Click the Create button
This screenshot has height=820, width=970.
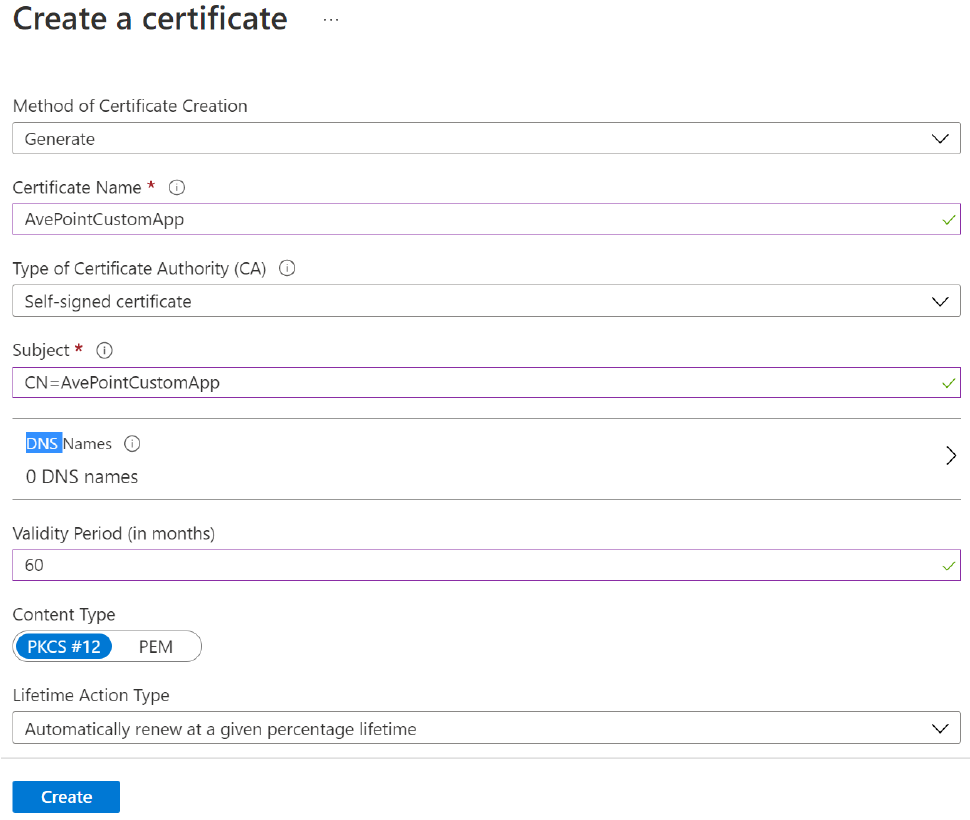(65, 796)
